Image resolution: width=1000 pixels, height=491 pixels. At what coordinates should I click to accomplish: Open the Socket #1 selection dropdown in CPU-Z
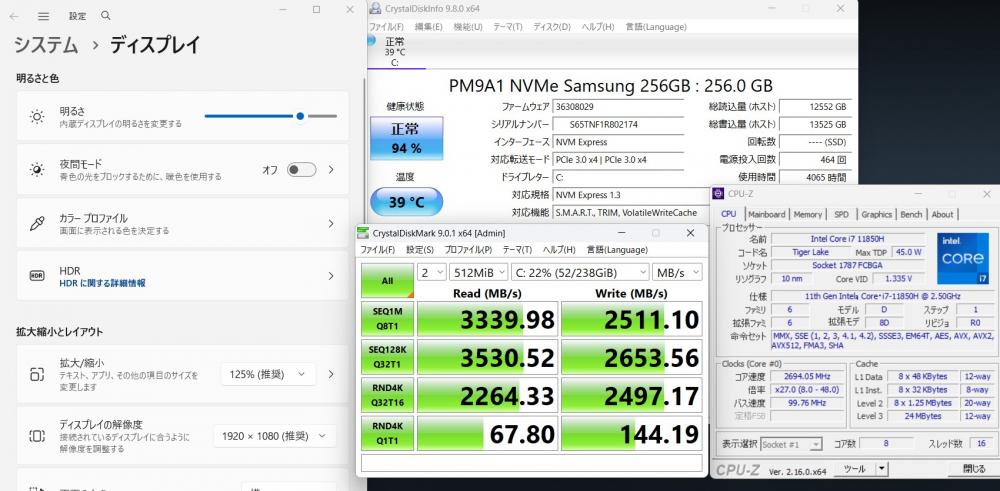[x=790, y=444]
